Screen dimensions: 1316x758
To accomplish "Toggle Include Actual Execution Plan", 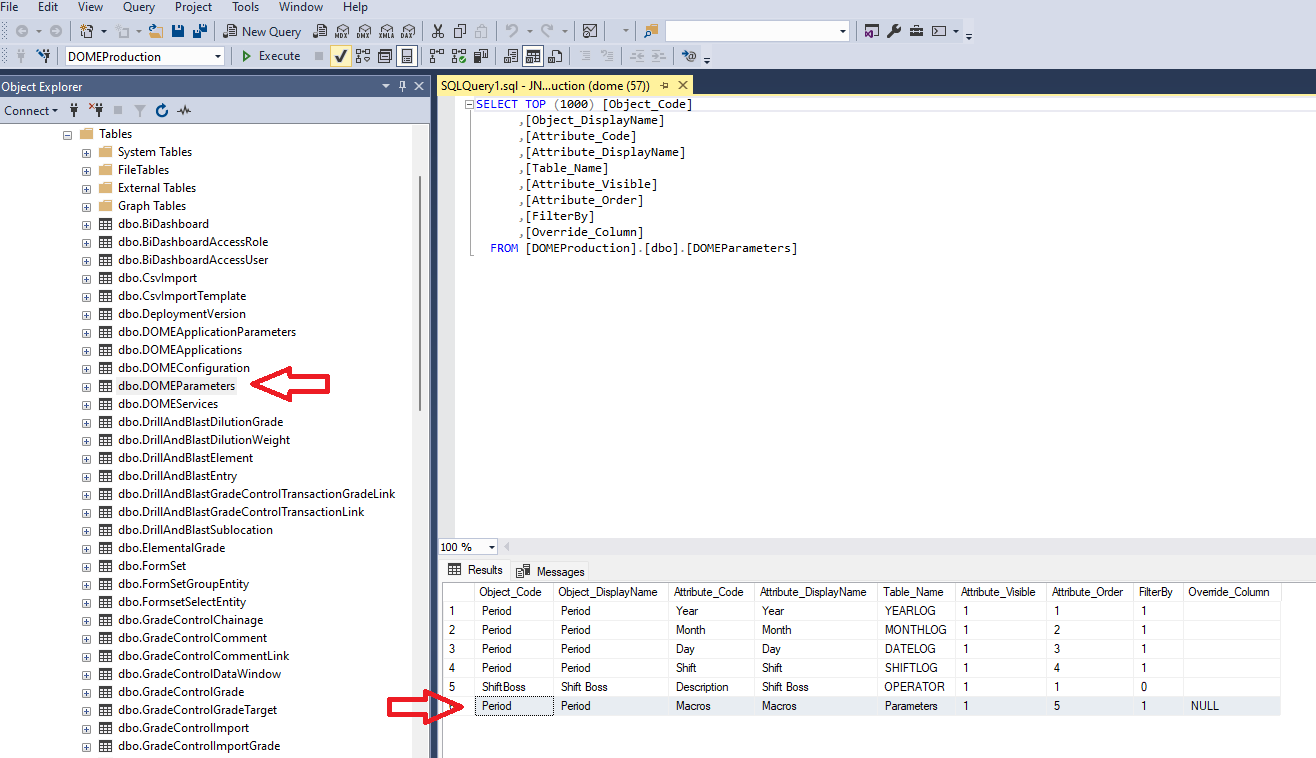I will (x=437, y=56).
